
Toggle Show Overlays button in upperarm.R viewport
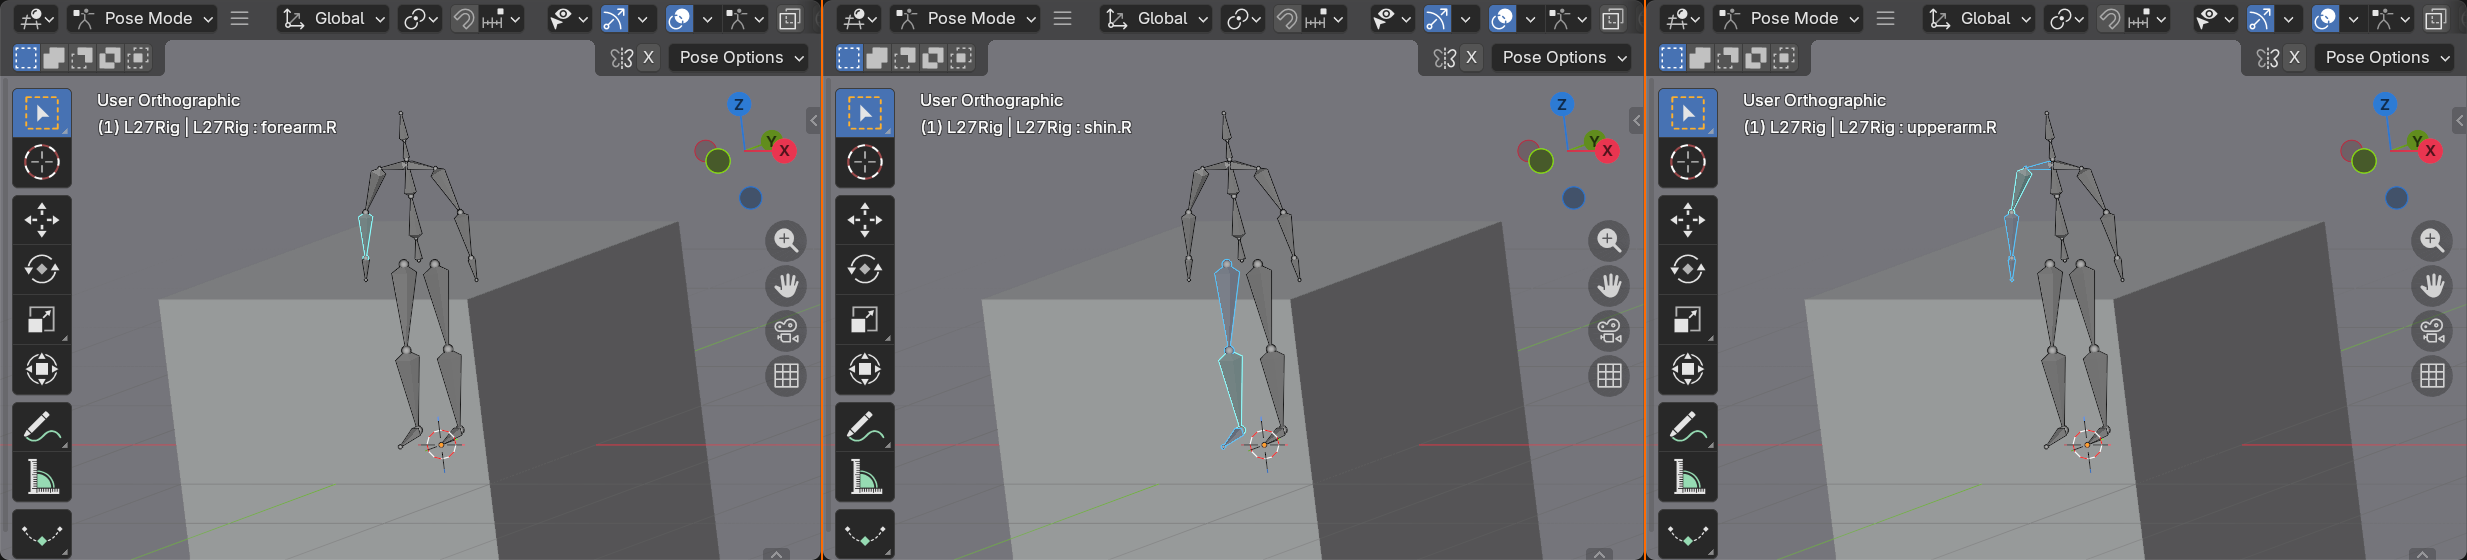click(x=2325, y=18)
